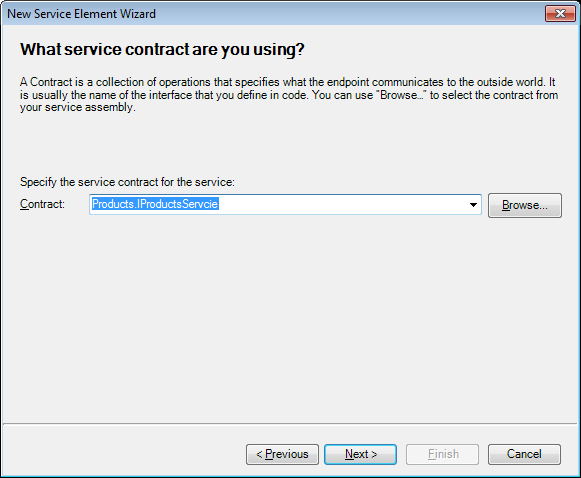The height and width of the screenshot is (478, 581).
Task: Close the wizard with the red X
Action: point(560,14)
